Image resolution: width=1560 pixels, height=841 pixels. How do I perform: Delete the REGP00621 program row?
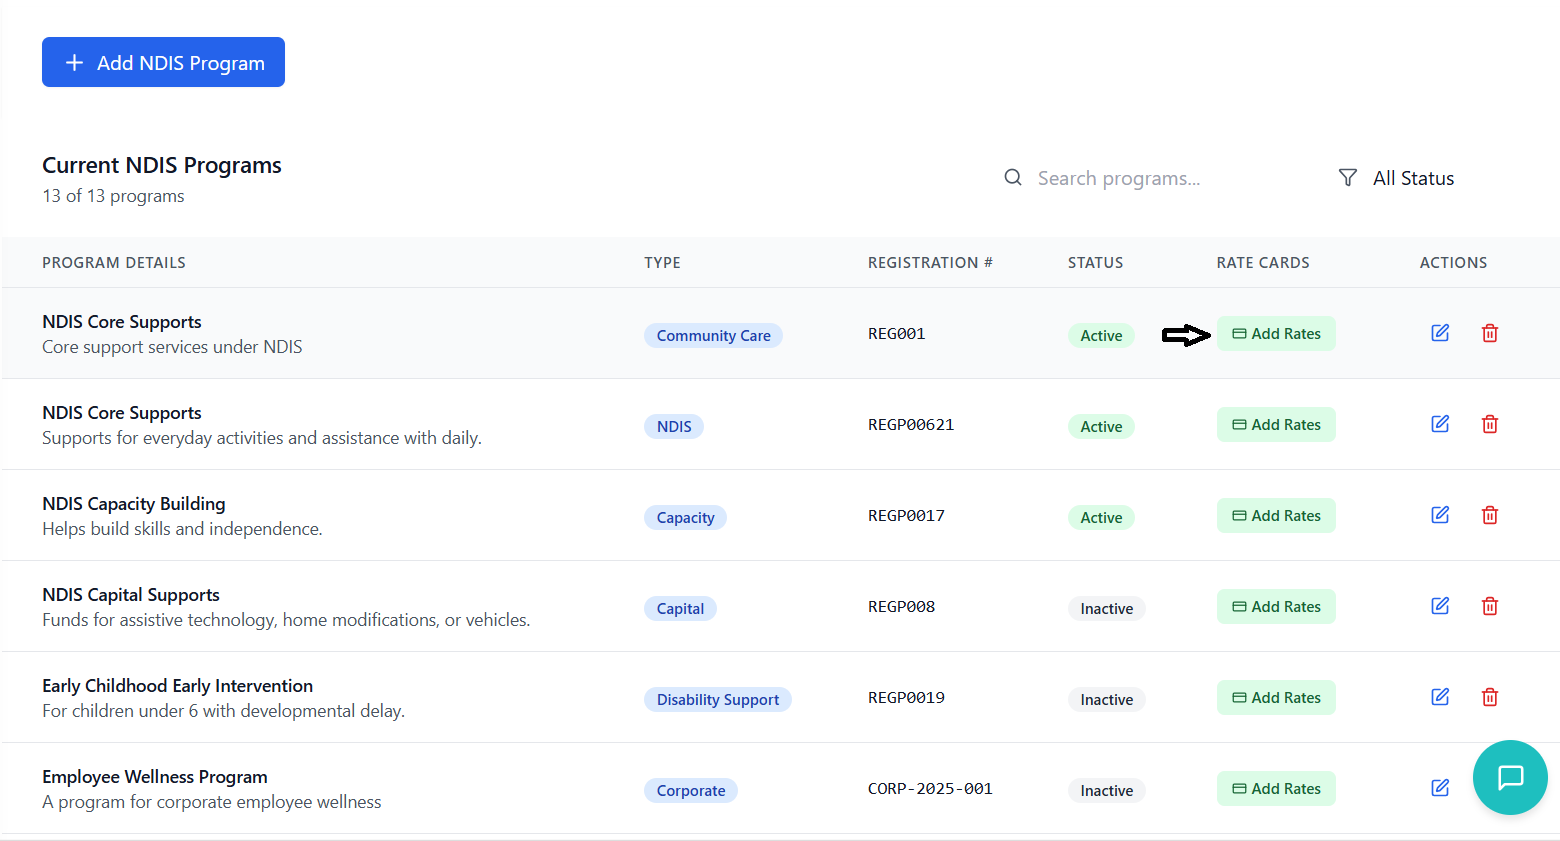tap(1490, 424)
